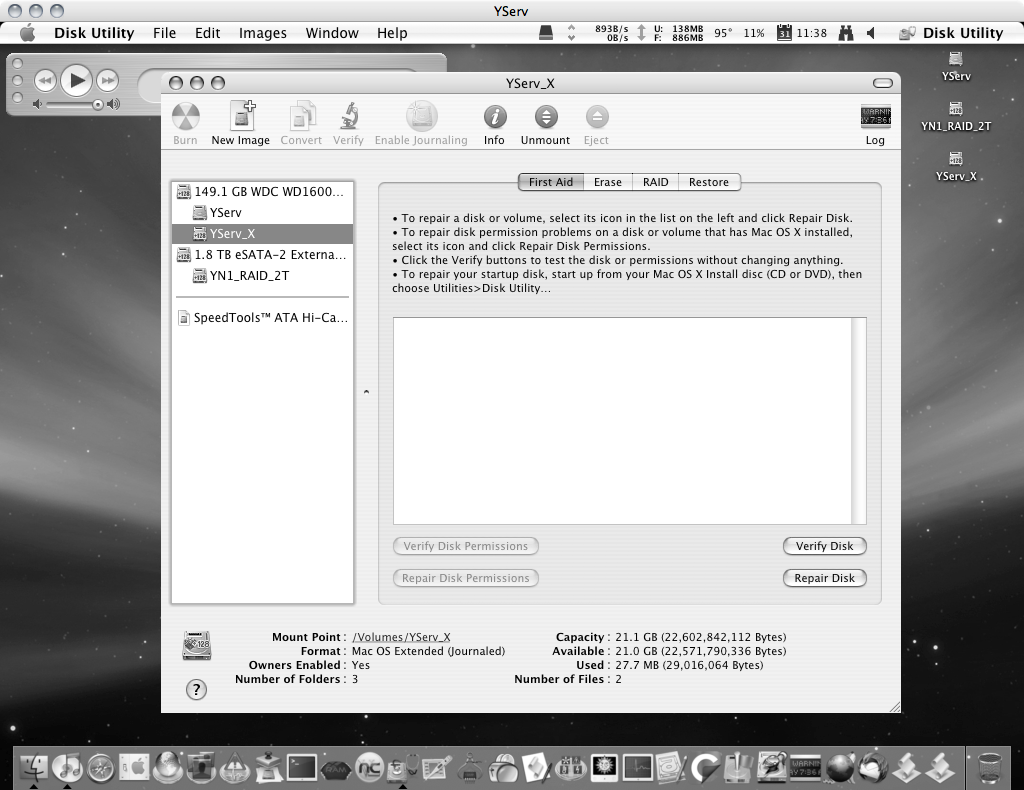This screenshot has width=1024, height=790.
Task: Mute via small speaker icon in iTunes
Action: tap(37, 104)
